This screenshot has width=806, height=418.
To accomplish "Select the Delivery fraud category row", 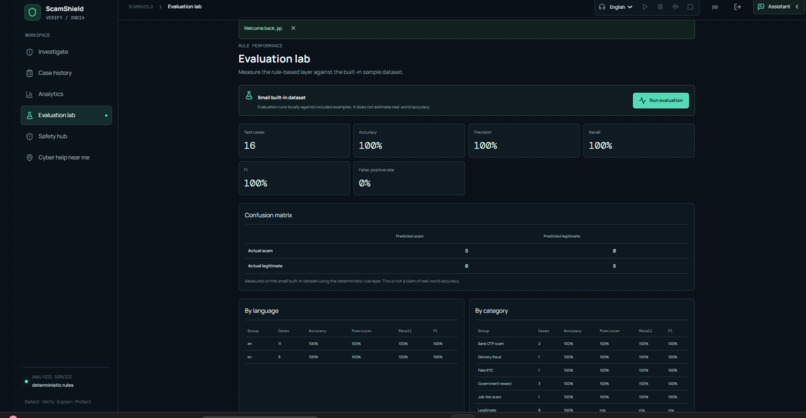I will 581,357.
